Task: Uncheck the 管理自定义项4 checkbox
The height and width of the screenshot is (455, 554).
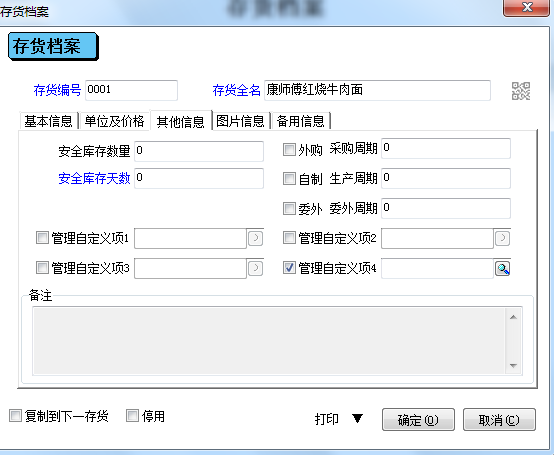Action: (289, 267)
